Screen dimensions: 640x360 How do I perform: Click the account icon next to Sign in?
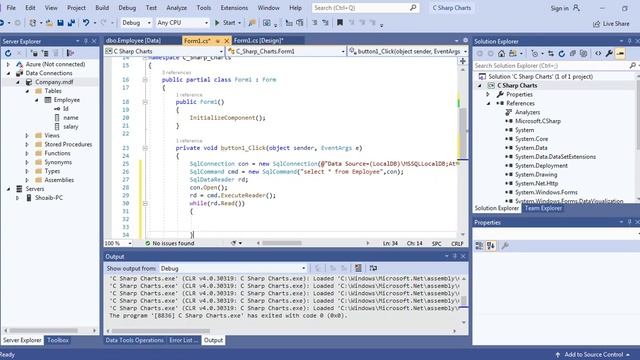[x=576, y=8]
